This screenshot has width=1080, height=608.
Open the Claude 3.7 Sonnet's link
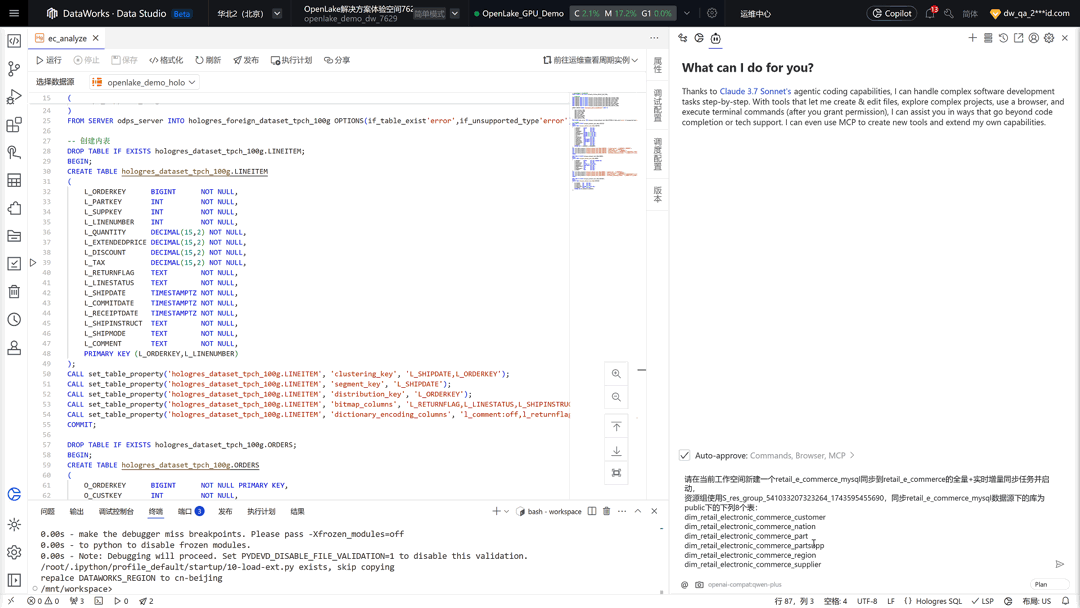(755, 91)
